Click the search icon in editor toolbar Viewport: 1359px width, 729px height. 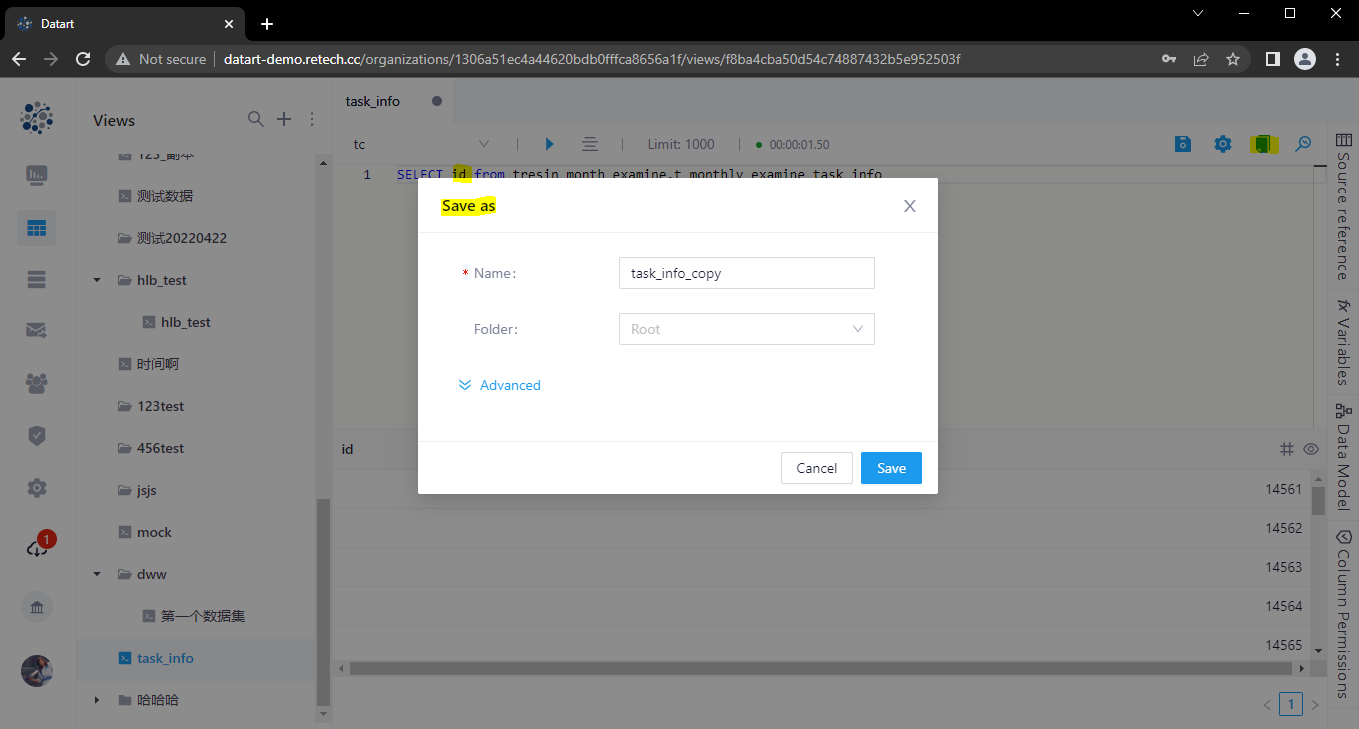(1303, 144)
